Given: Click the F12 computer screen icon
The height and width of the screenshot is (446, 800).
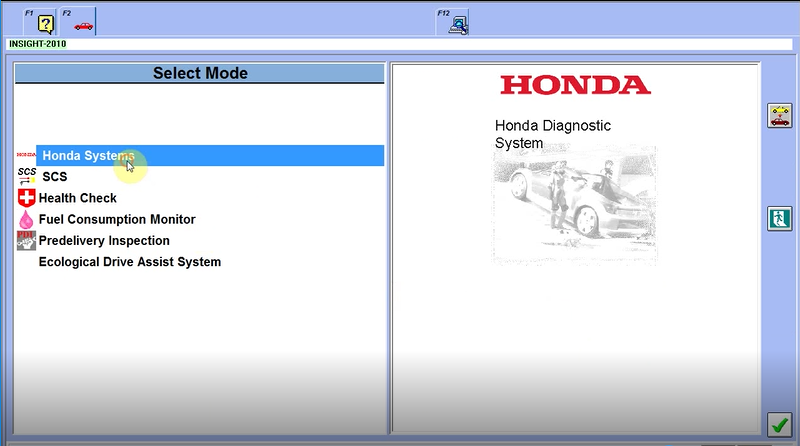Looking at the screenshot, I should coord(458,24).
